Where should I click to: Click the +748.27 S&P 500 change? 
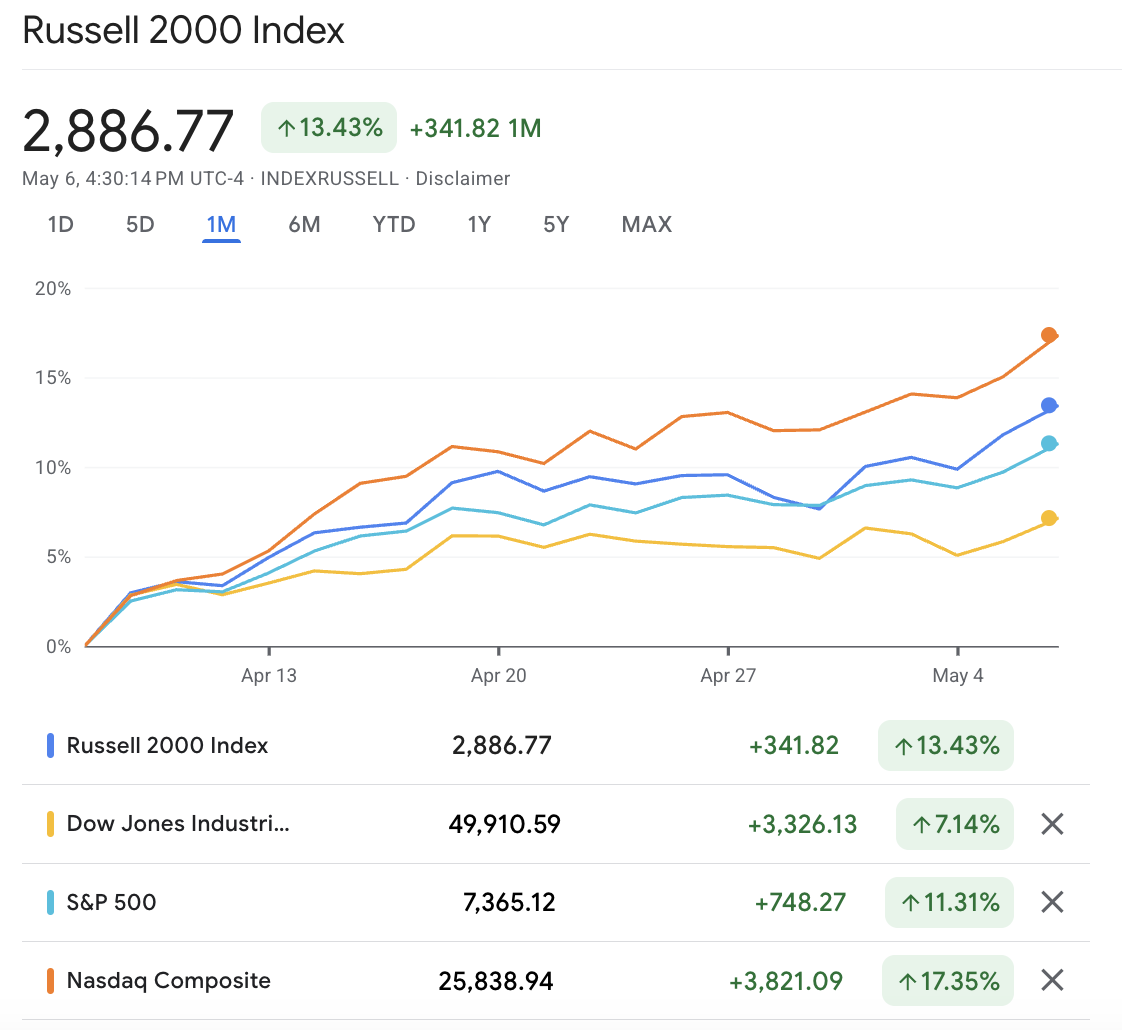[800, 902]
